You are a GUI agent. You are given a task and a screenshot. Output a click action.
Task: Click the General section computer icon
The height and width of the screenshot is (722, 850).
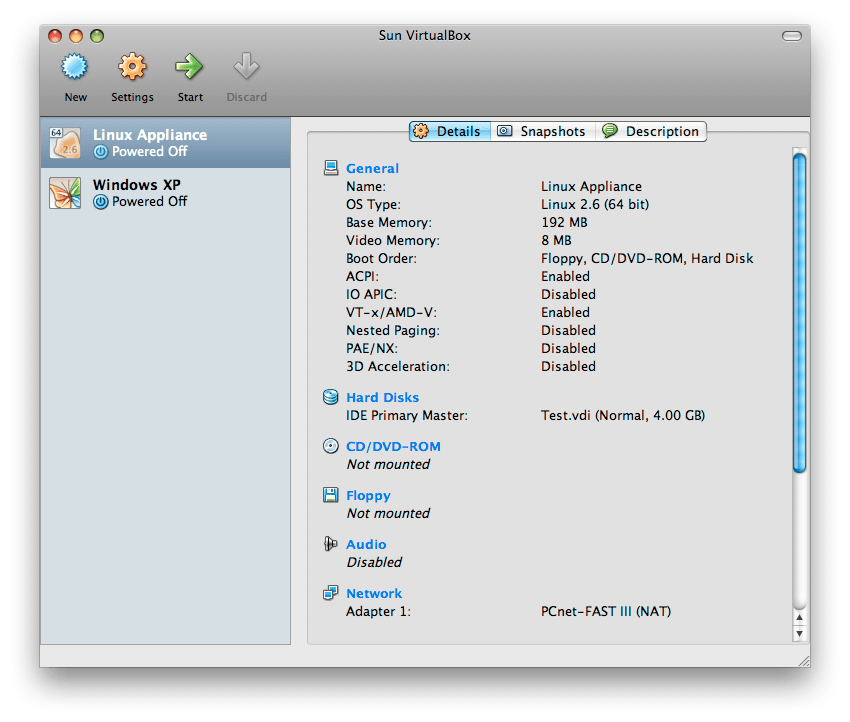331,168
